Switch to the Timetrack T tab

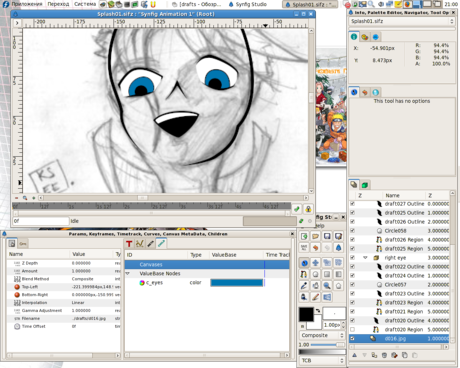(129, 244)
